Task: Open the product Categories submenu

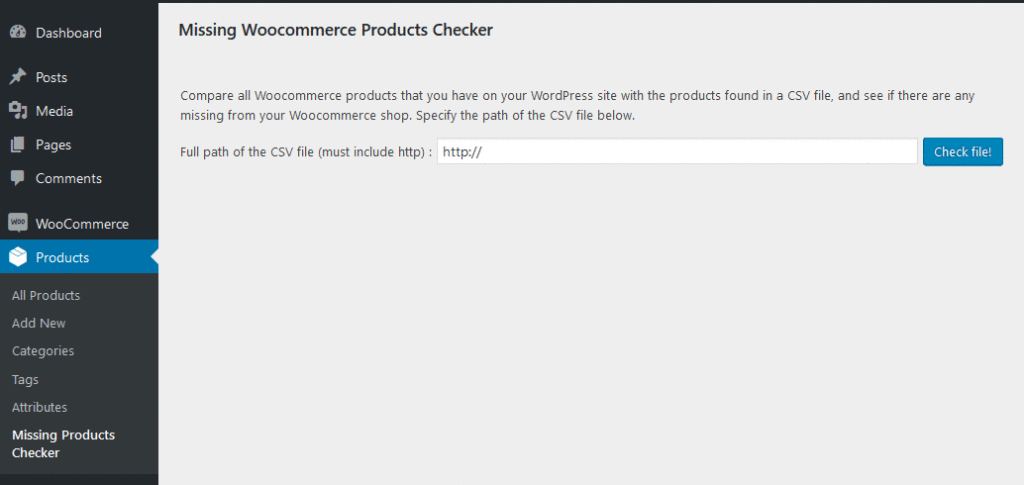Action: click(x=43, y=351)
